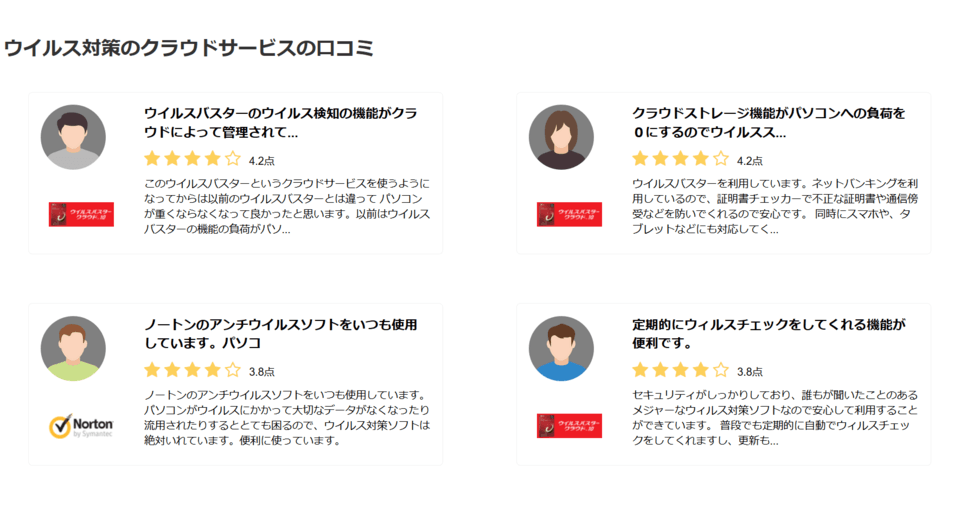Viewport: 960px width, 508px height.
Task: Select the reviewer avatar wearing a blue shirt
Action: pyautogui.click(x=561, y=348)
